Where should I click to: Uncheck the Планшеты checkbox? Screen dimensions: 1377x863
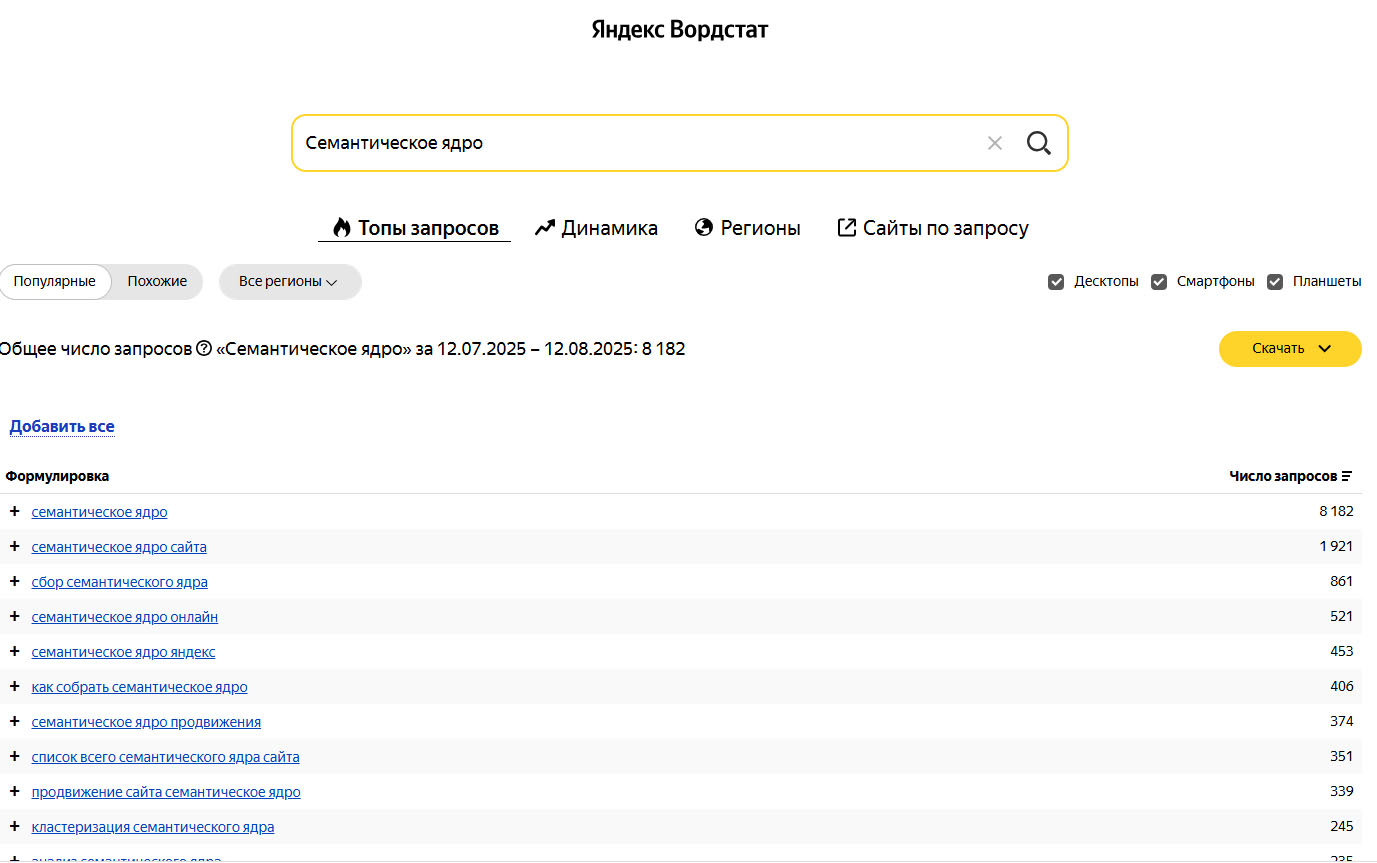click(x=1275, y=282)
